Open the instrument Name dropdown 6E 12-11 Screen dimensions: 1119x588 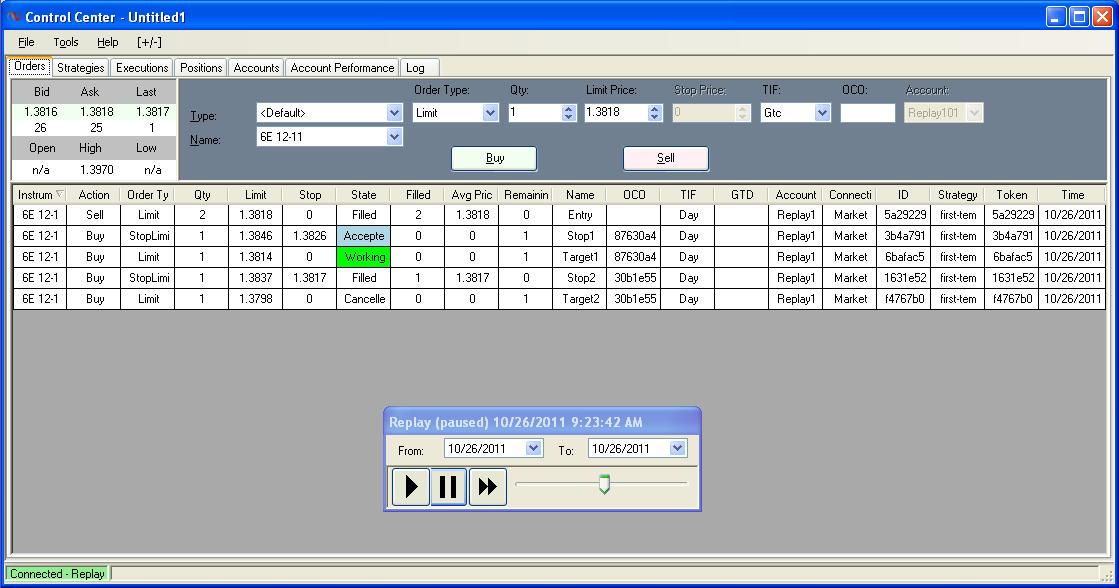394,137
